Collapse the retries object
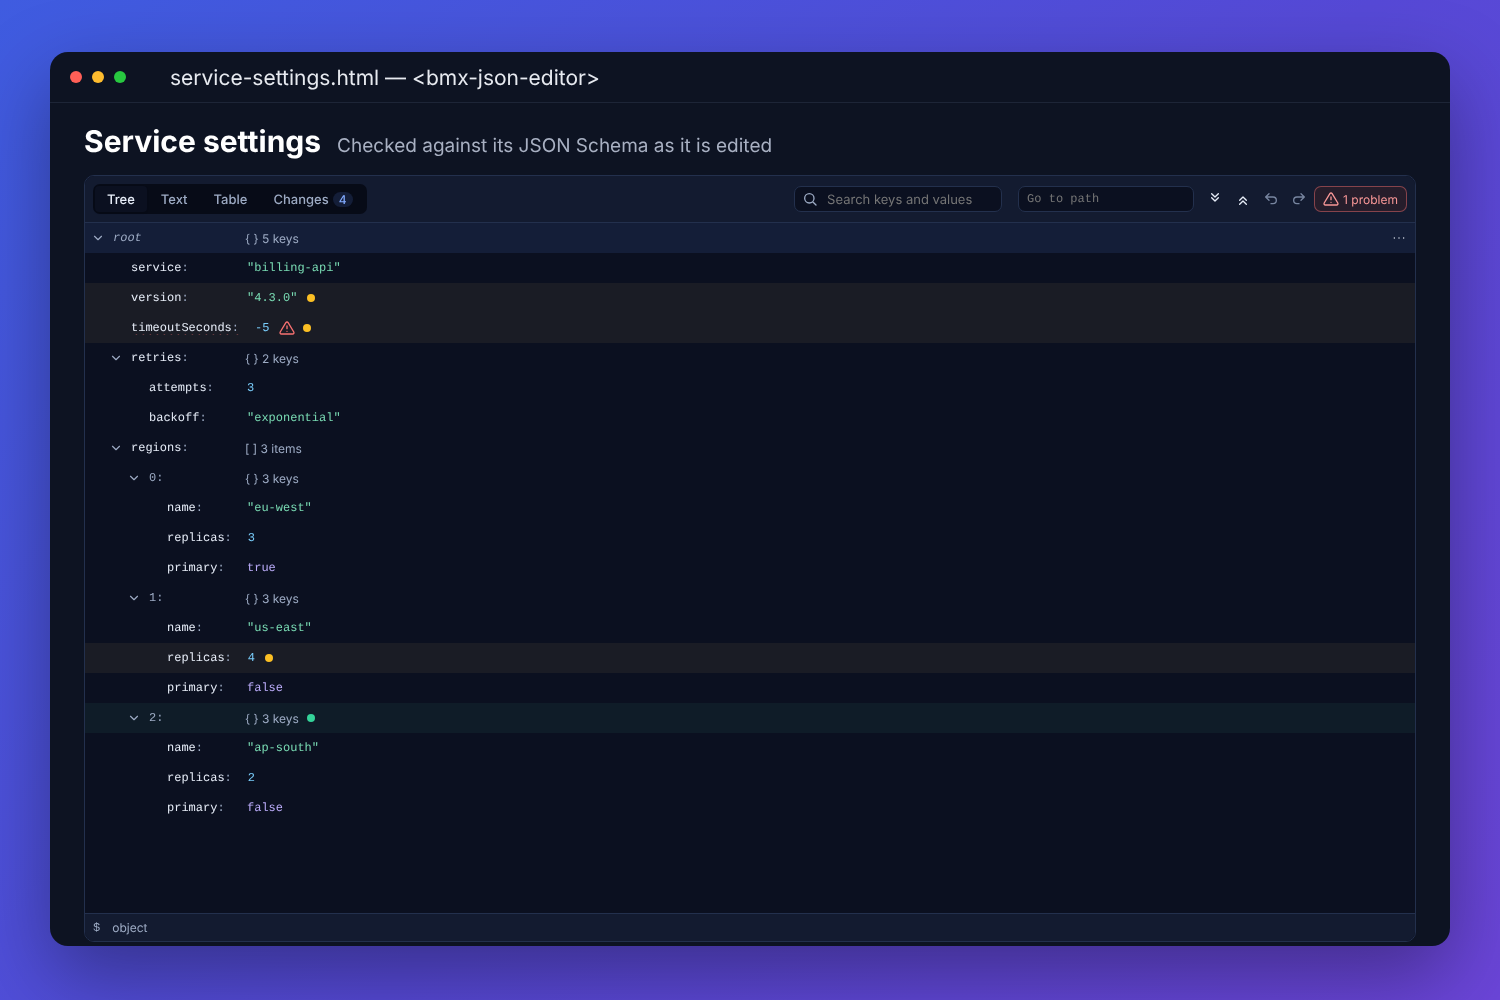Image resolution: width=1500 pixels, height=1000 pixels. pos(116,358)
